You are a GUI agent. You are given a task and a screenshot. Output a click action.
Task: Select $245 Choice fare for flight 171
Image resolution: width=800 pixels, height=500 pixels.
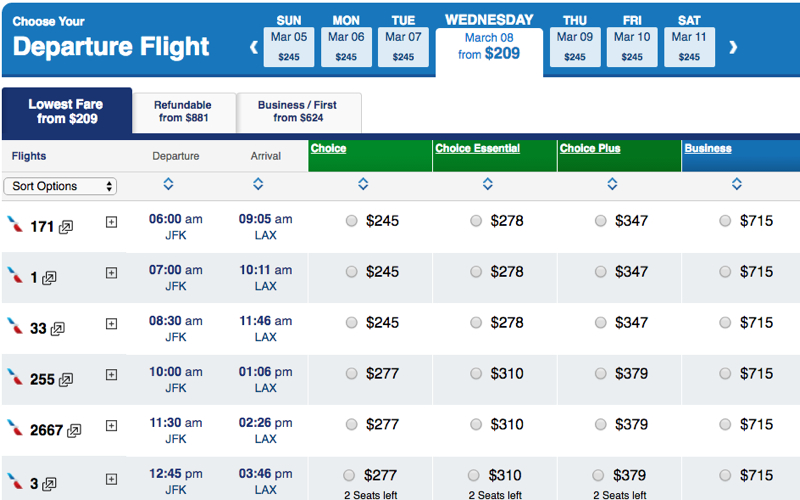352,221
